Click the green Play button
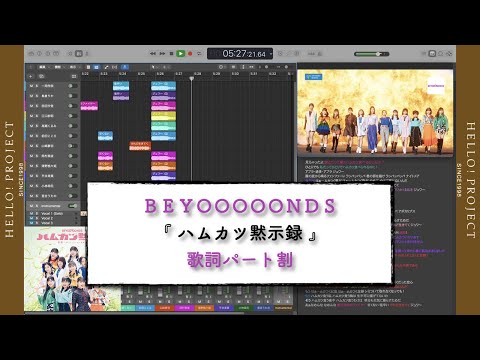 coord(180,53)
